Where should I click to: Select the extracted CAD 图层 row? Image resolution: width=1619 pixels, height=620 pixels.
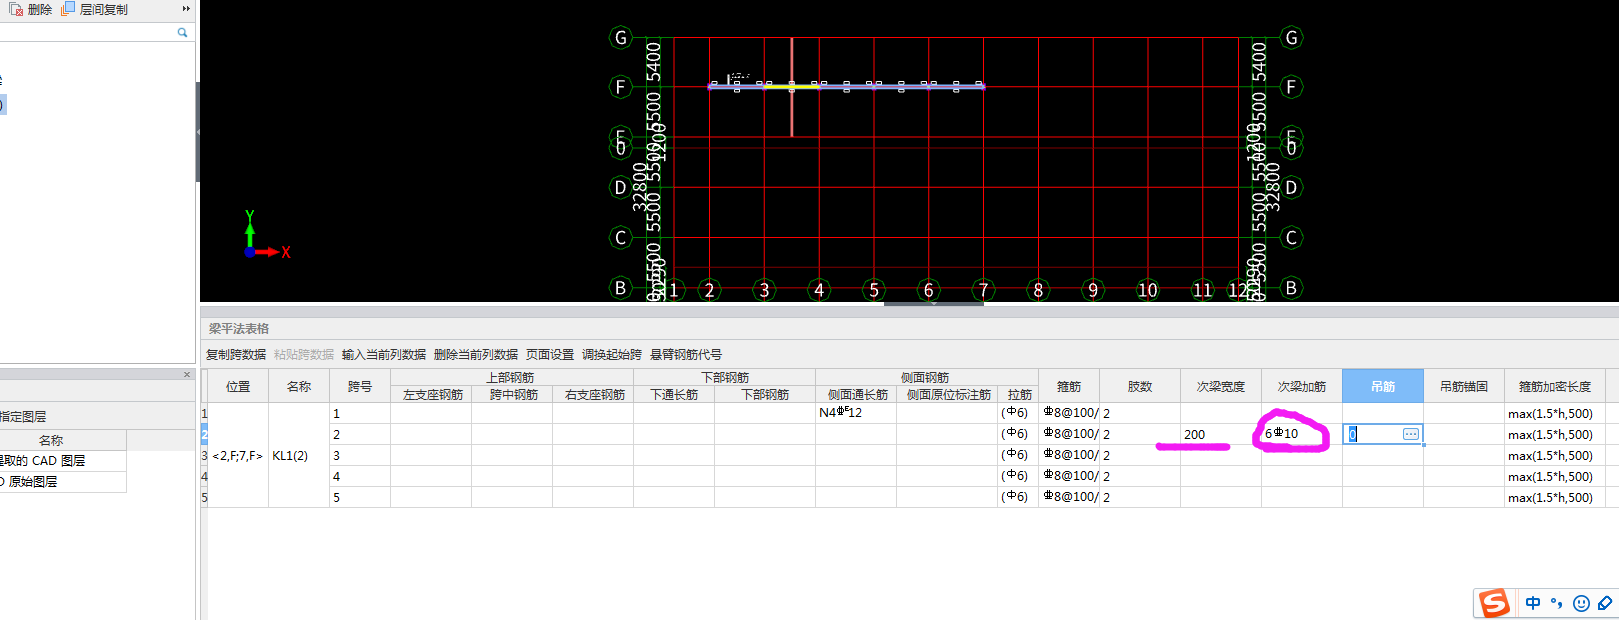[62, 461]
